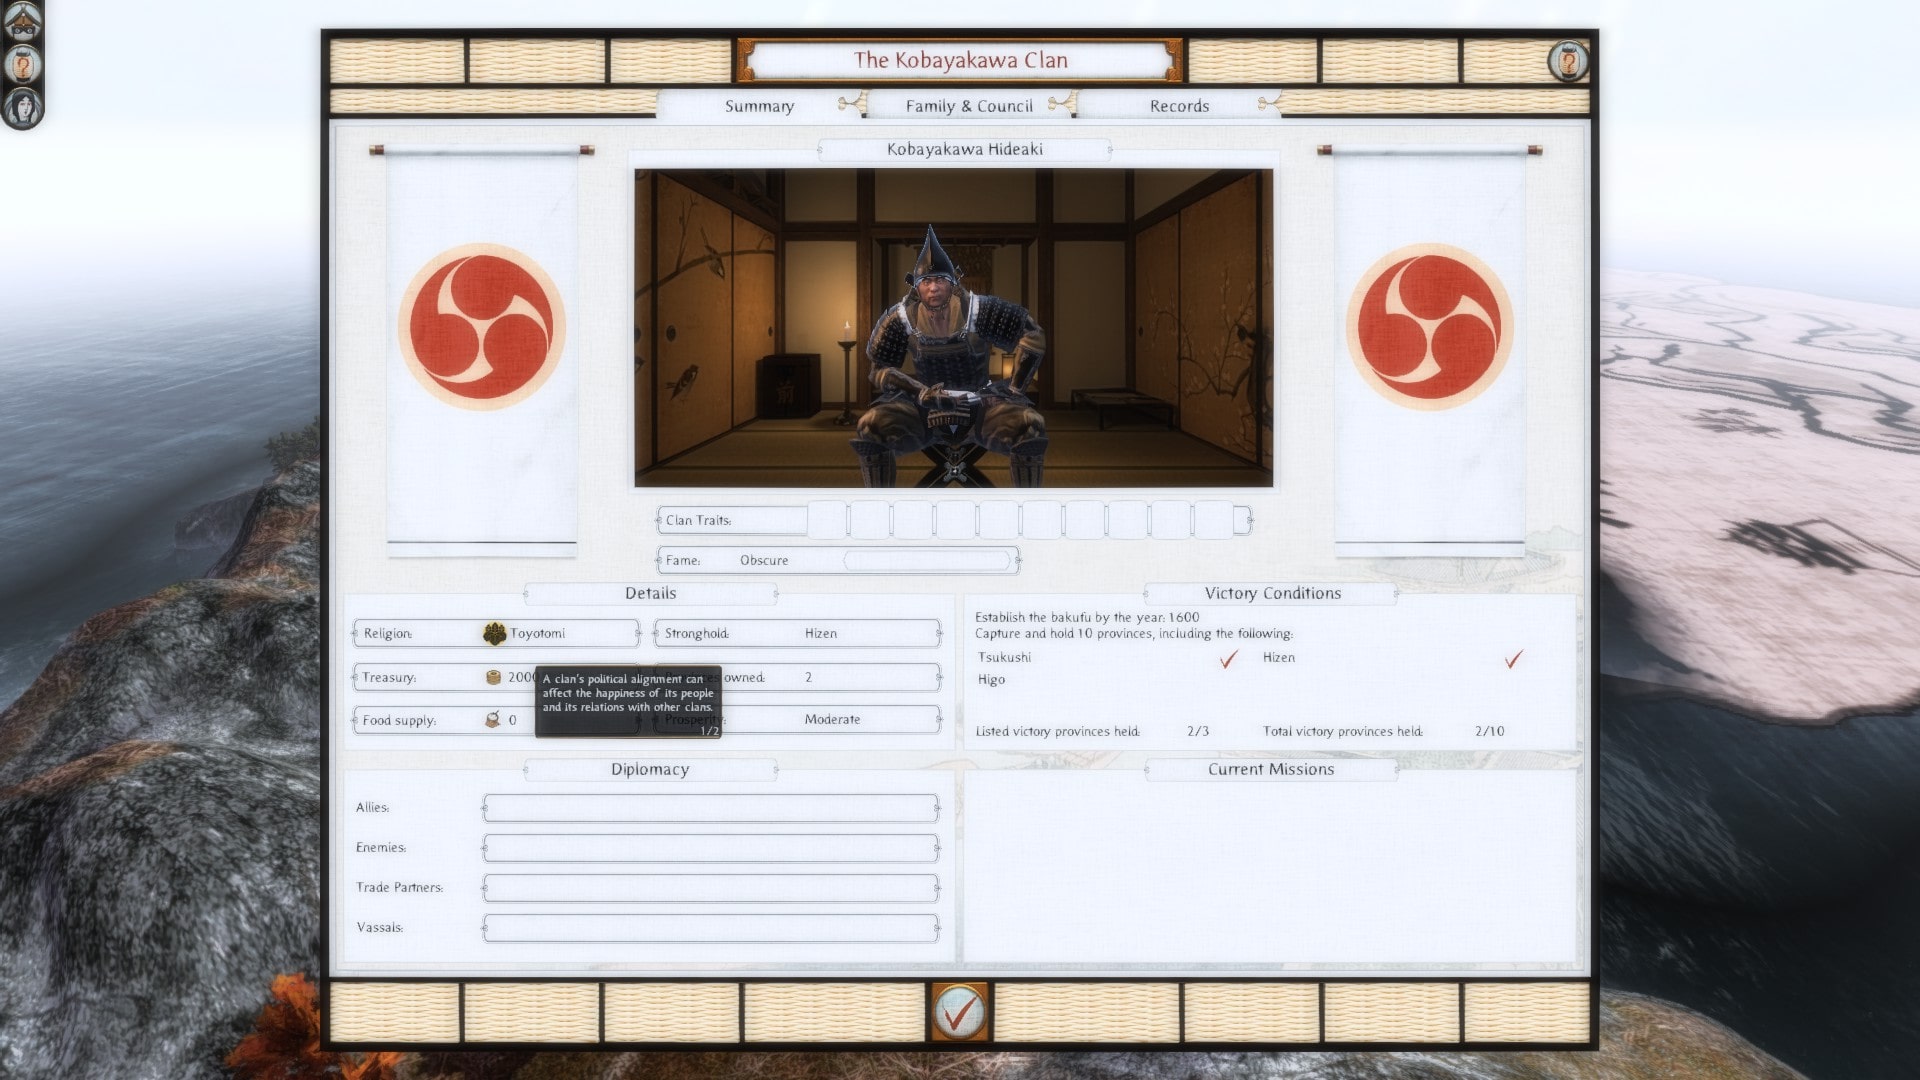This screenshot has height=1080, width=1920.
Task: Click the Details section header
Action: (650, 593)
